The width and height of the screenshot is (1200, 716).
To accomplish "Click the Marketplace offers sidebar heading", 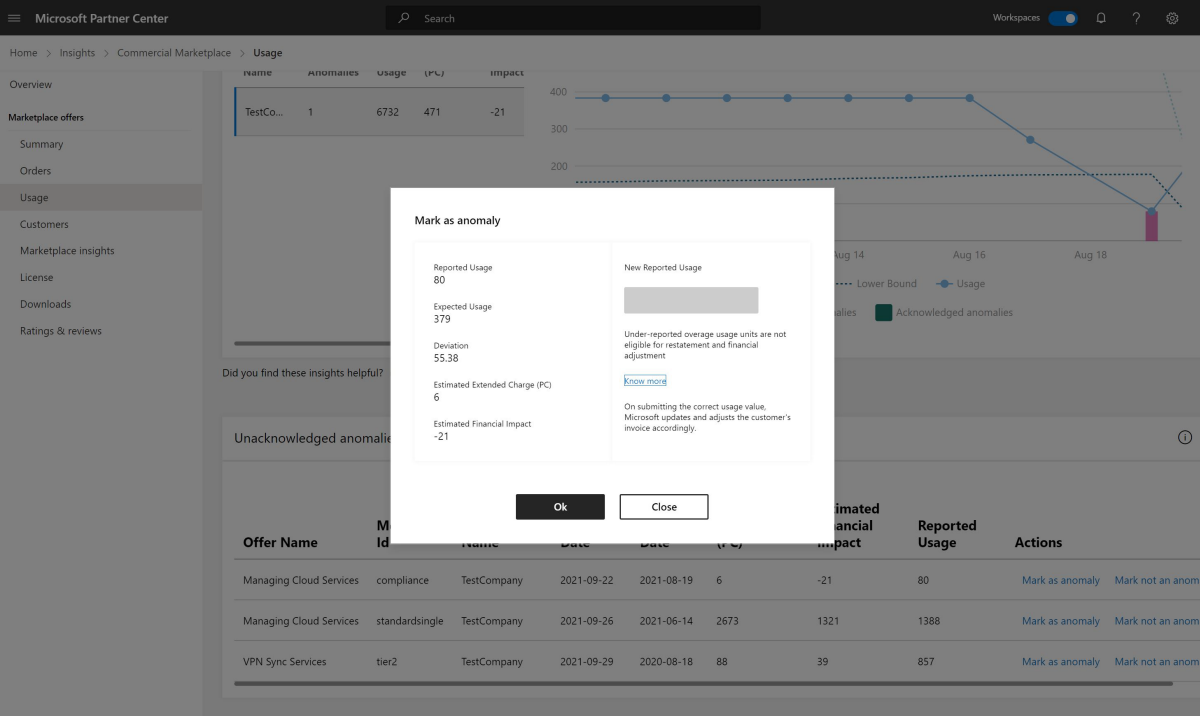I will click(46, 118).
